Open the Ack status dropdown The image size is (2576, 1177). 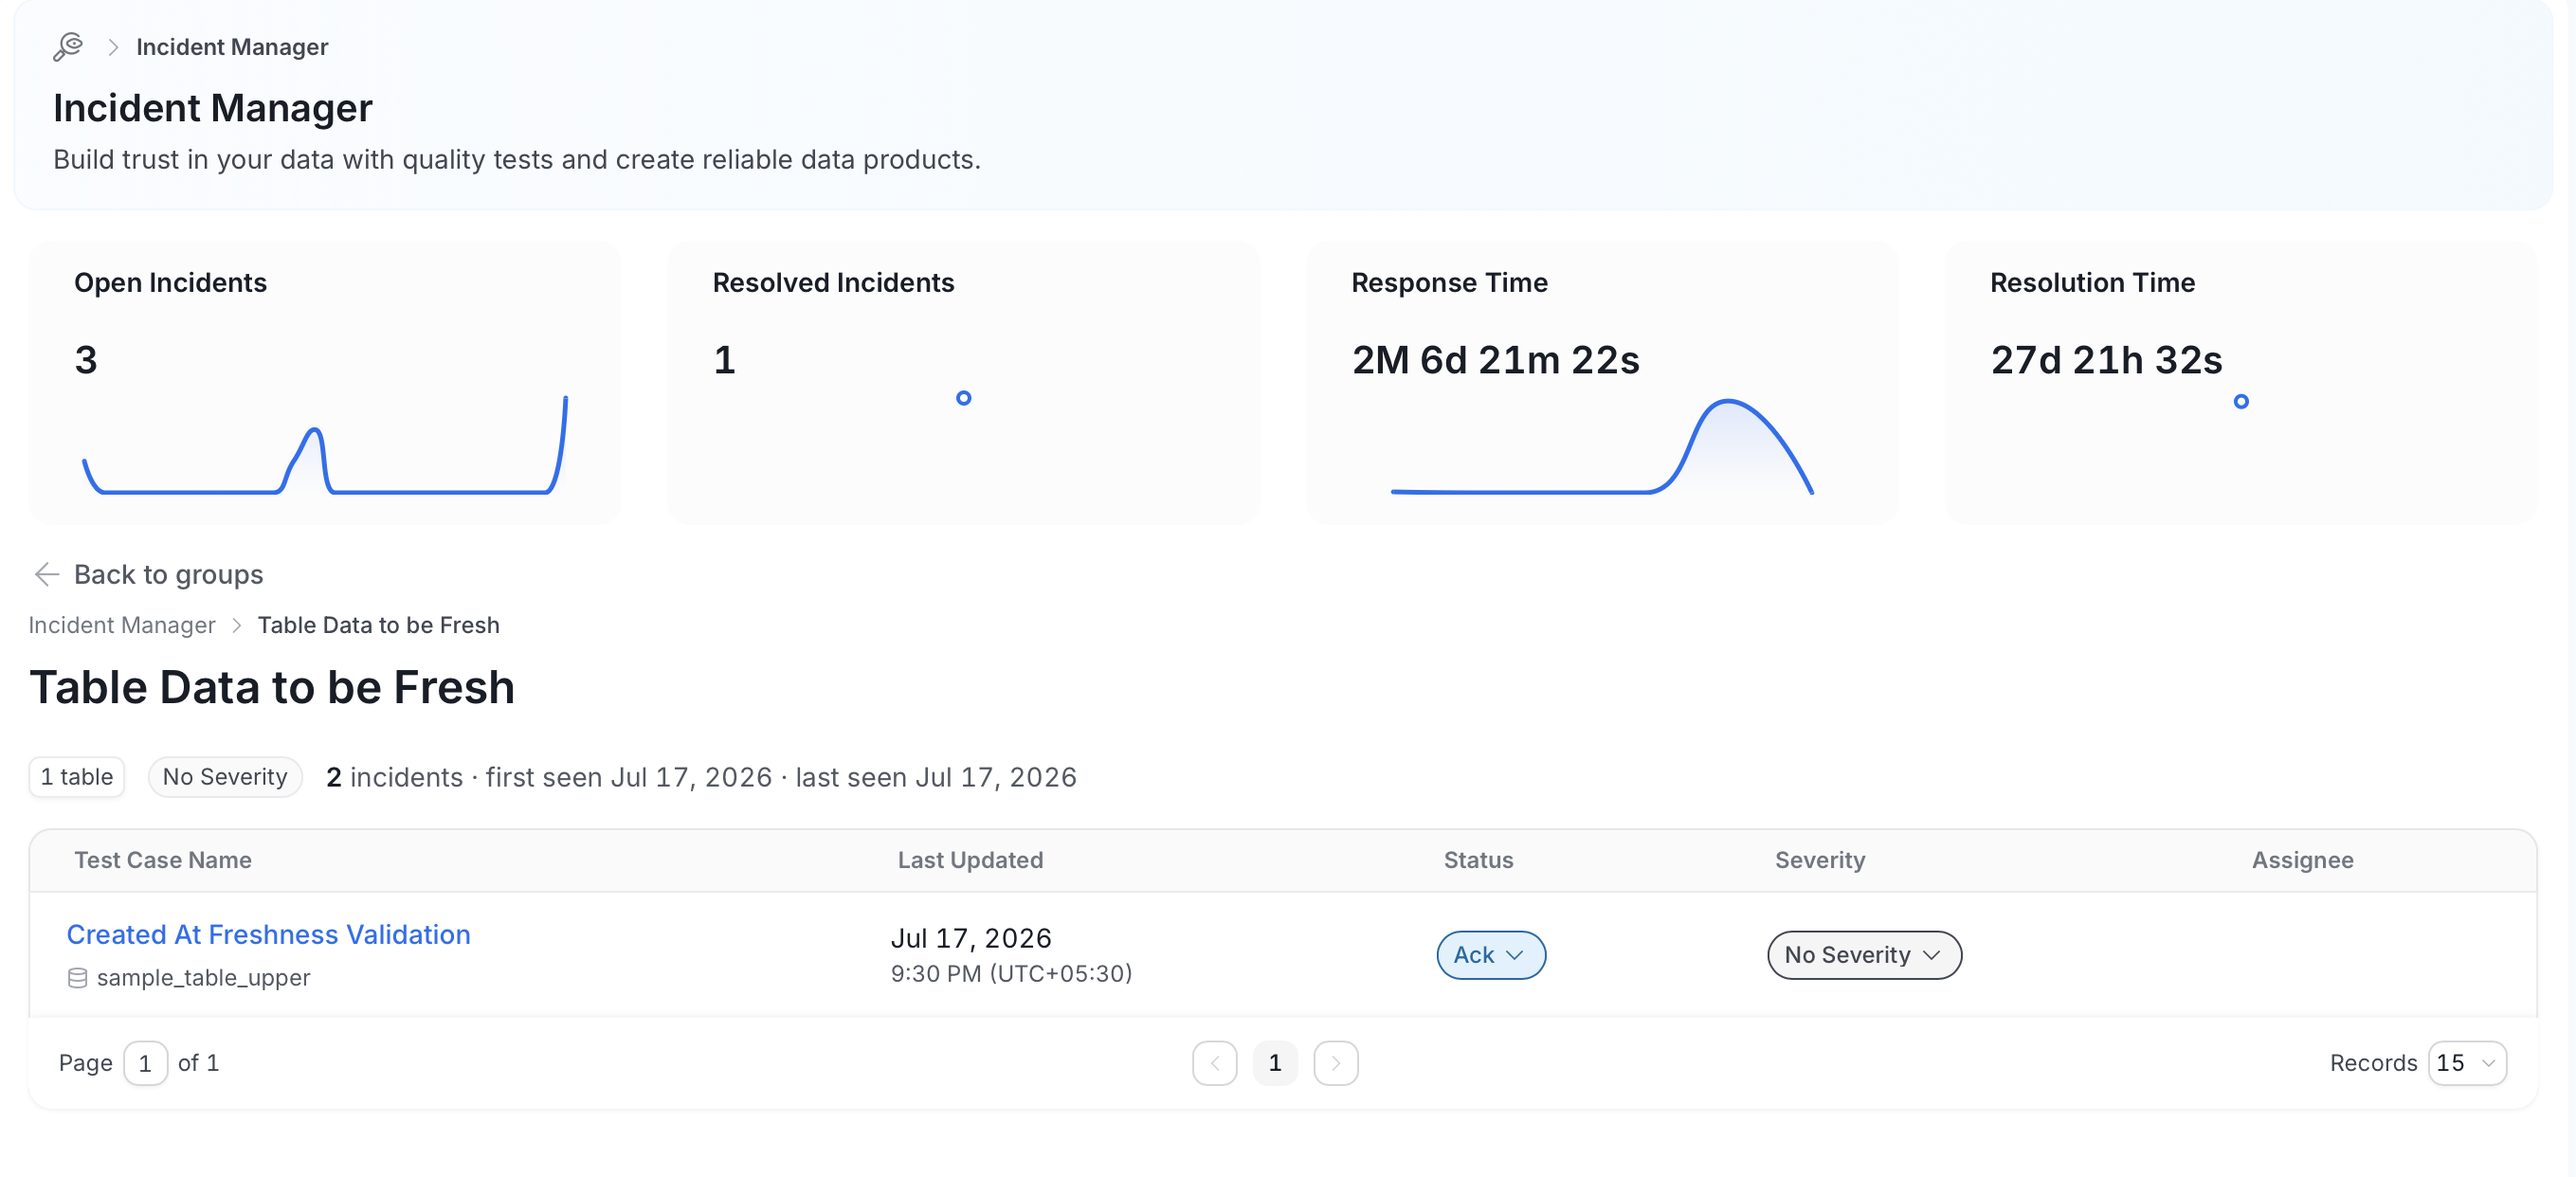point(1490,954)
